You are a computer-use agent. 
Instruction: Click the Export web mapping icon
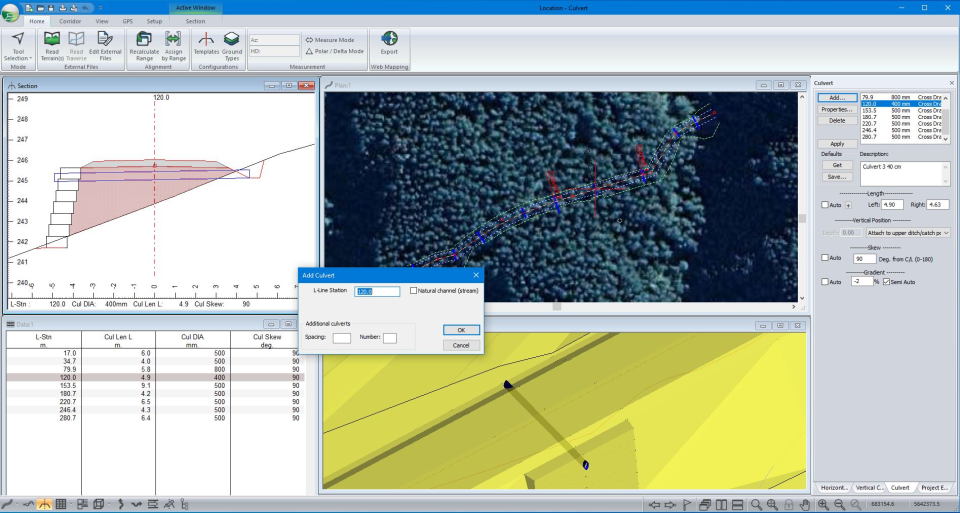pyautogui.click(x=389, y=40)
